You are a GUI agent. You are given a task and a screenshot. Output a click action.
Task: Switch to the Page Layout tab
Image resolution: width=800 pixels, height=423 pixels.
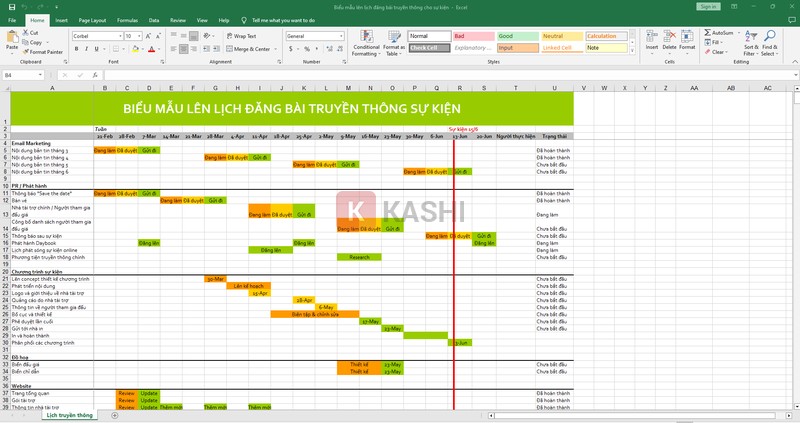coord(92,20)
